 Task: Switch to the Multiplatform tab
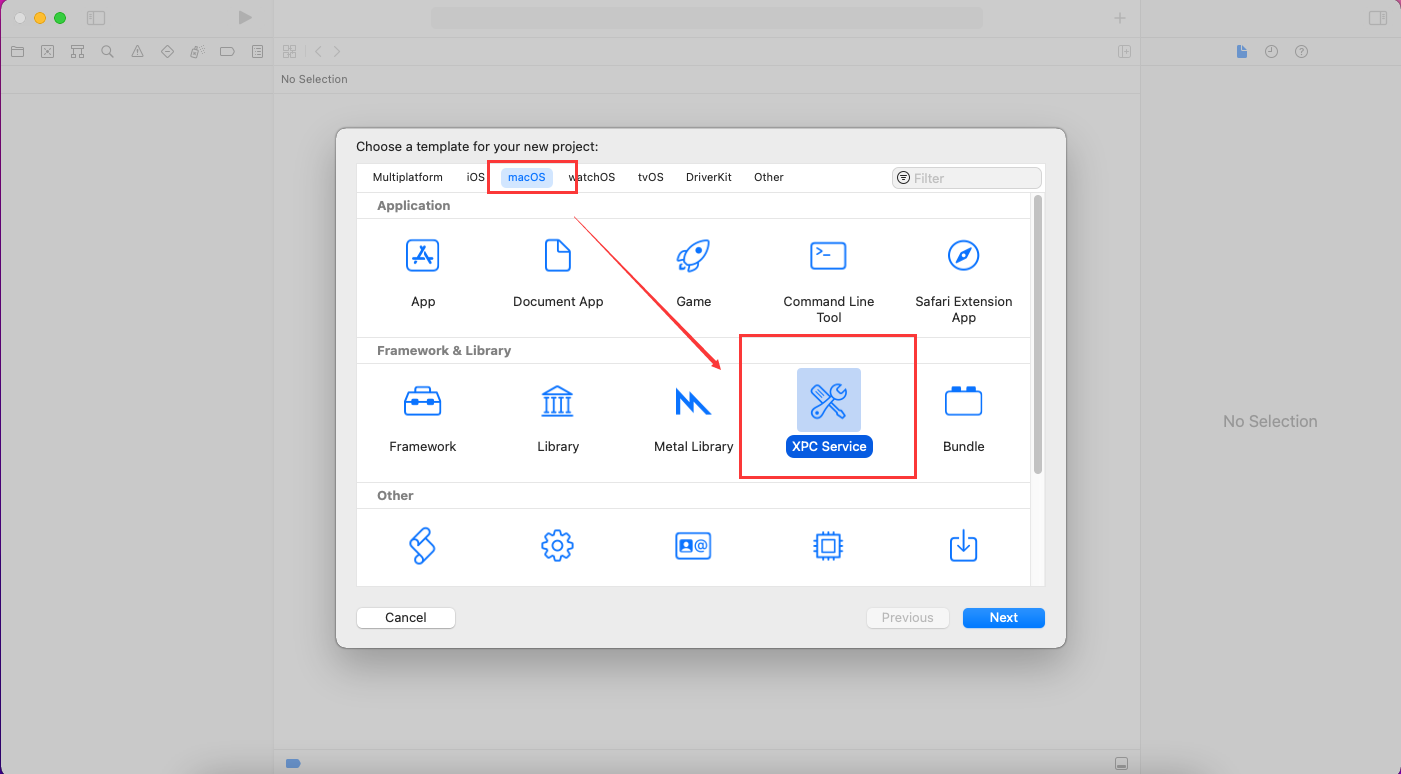(x=407, y=177)
